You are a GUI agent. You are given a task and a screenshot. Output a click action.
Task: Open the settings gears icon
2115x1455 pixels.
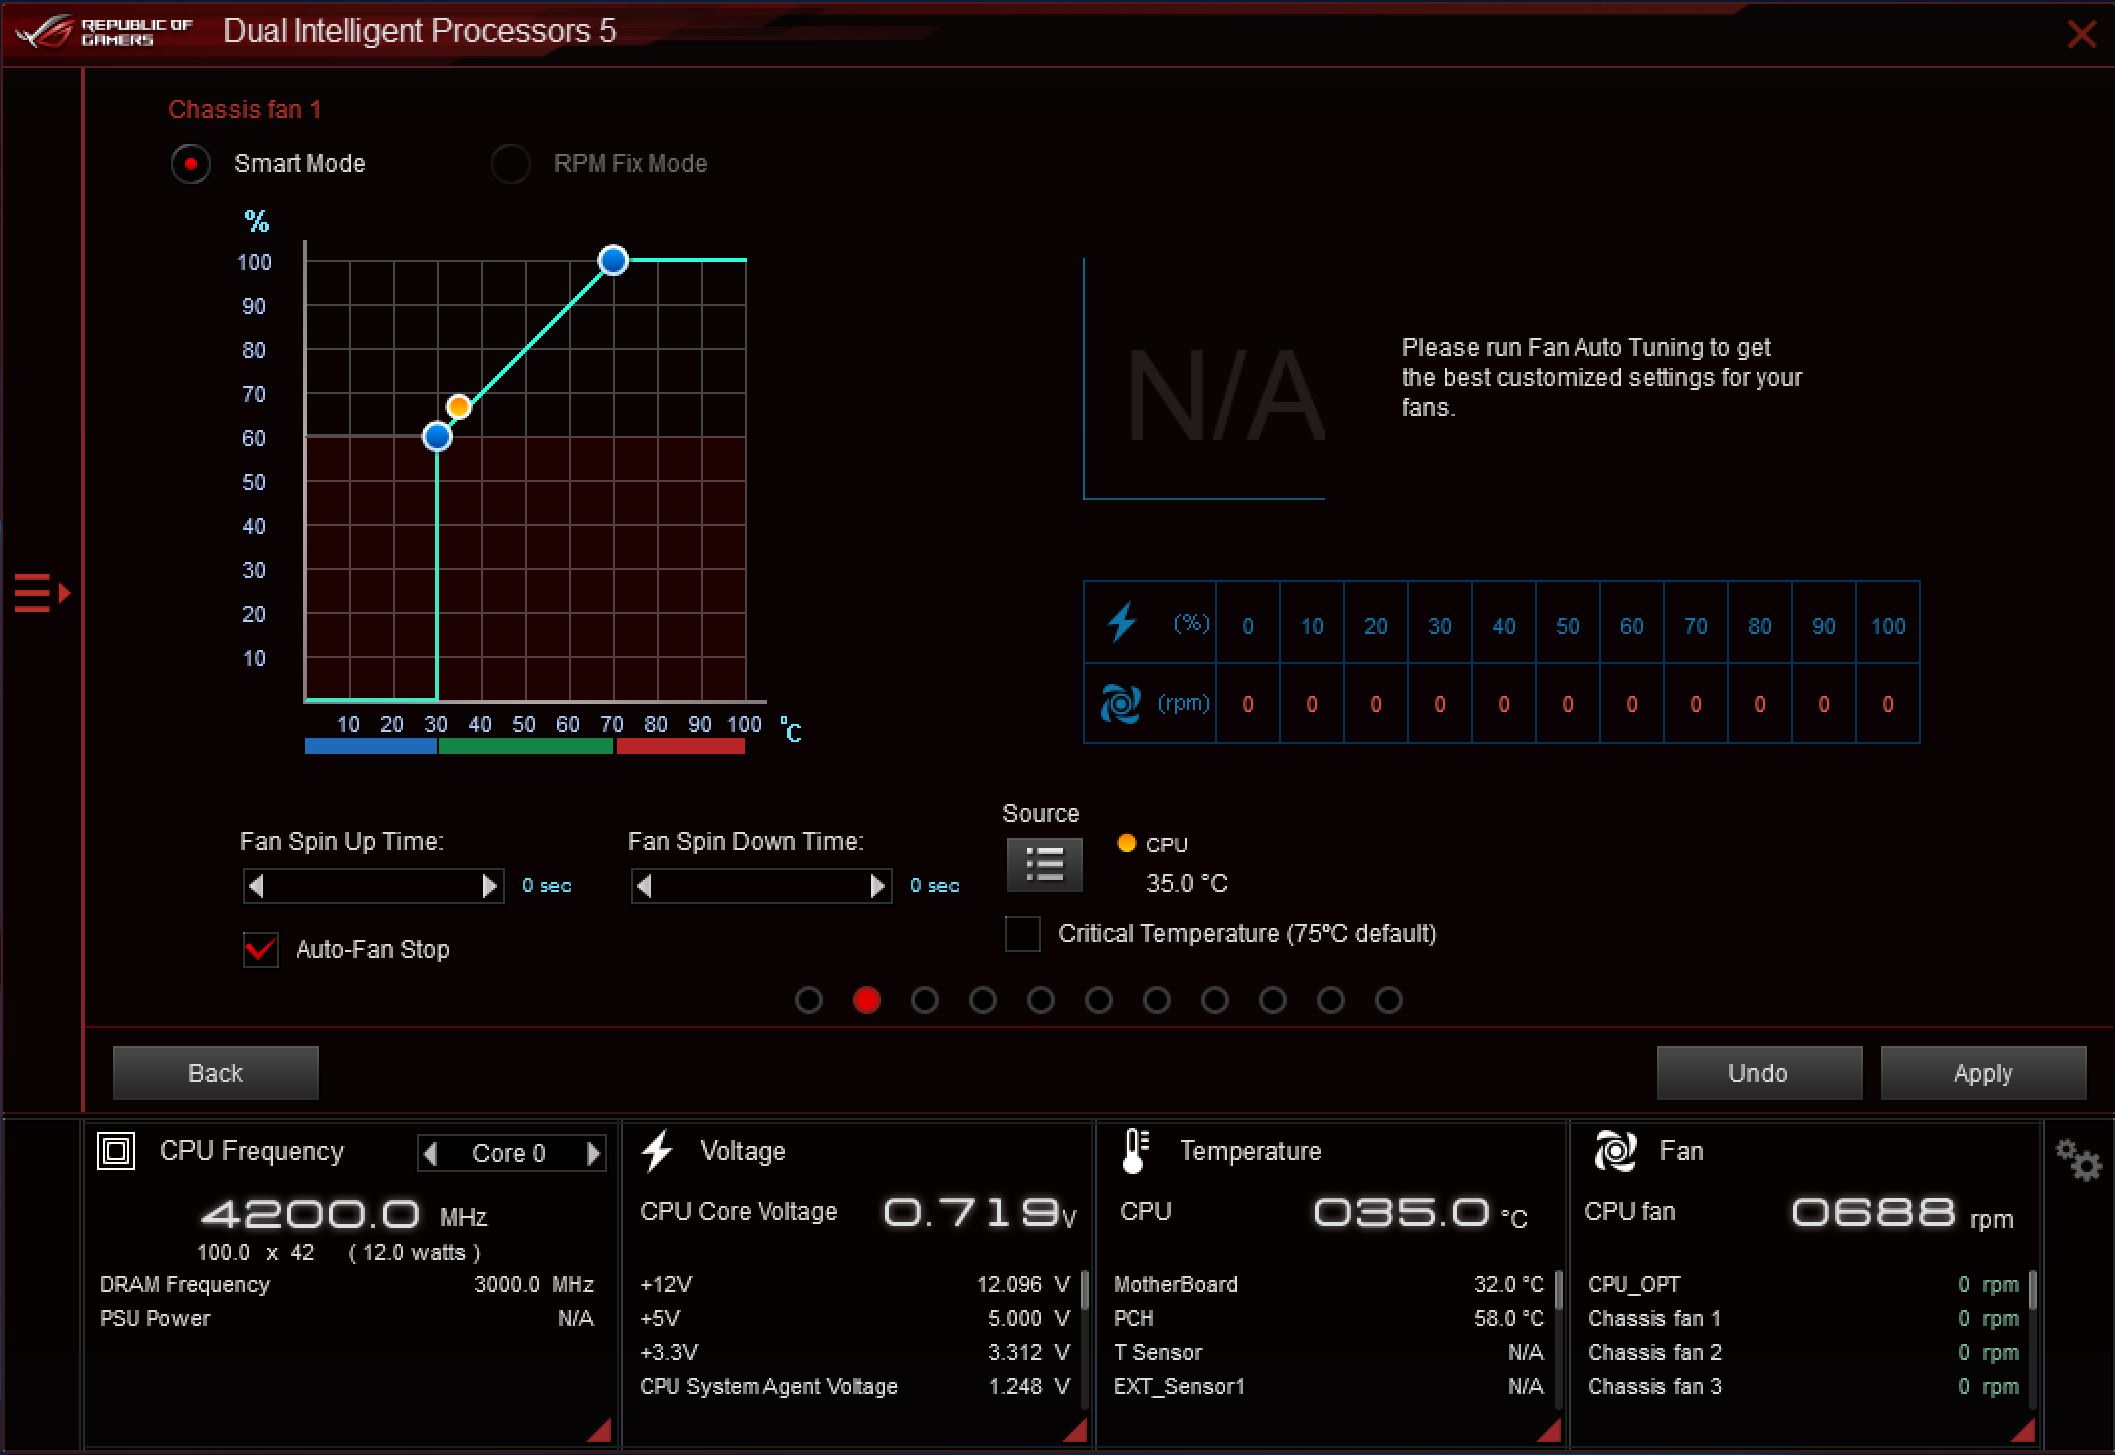[x=2078, y=1159]
